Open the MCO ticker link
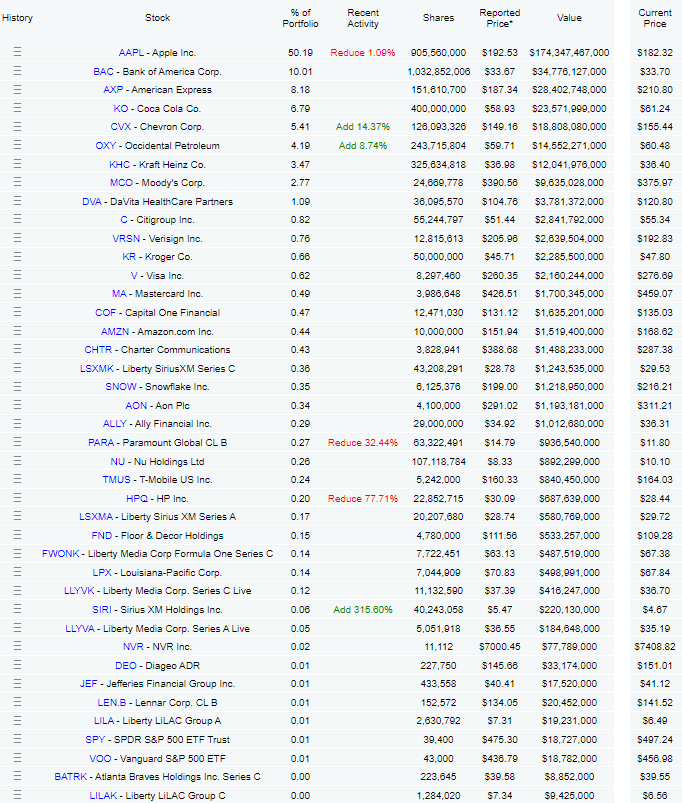Viewport: 682px width, 803px height. [121, 182]
